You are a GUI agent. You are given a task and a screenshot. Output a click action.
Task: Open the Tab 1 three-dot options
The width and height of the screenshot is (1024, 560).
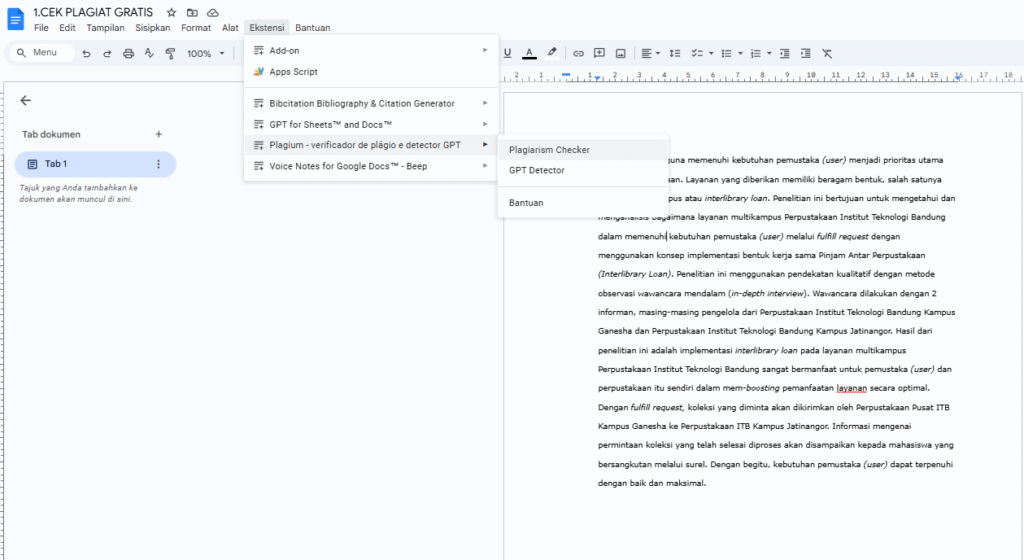158,164
